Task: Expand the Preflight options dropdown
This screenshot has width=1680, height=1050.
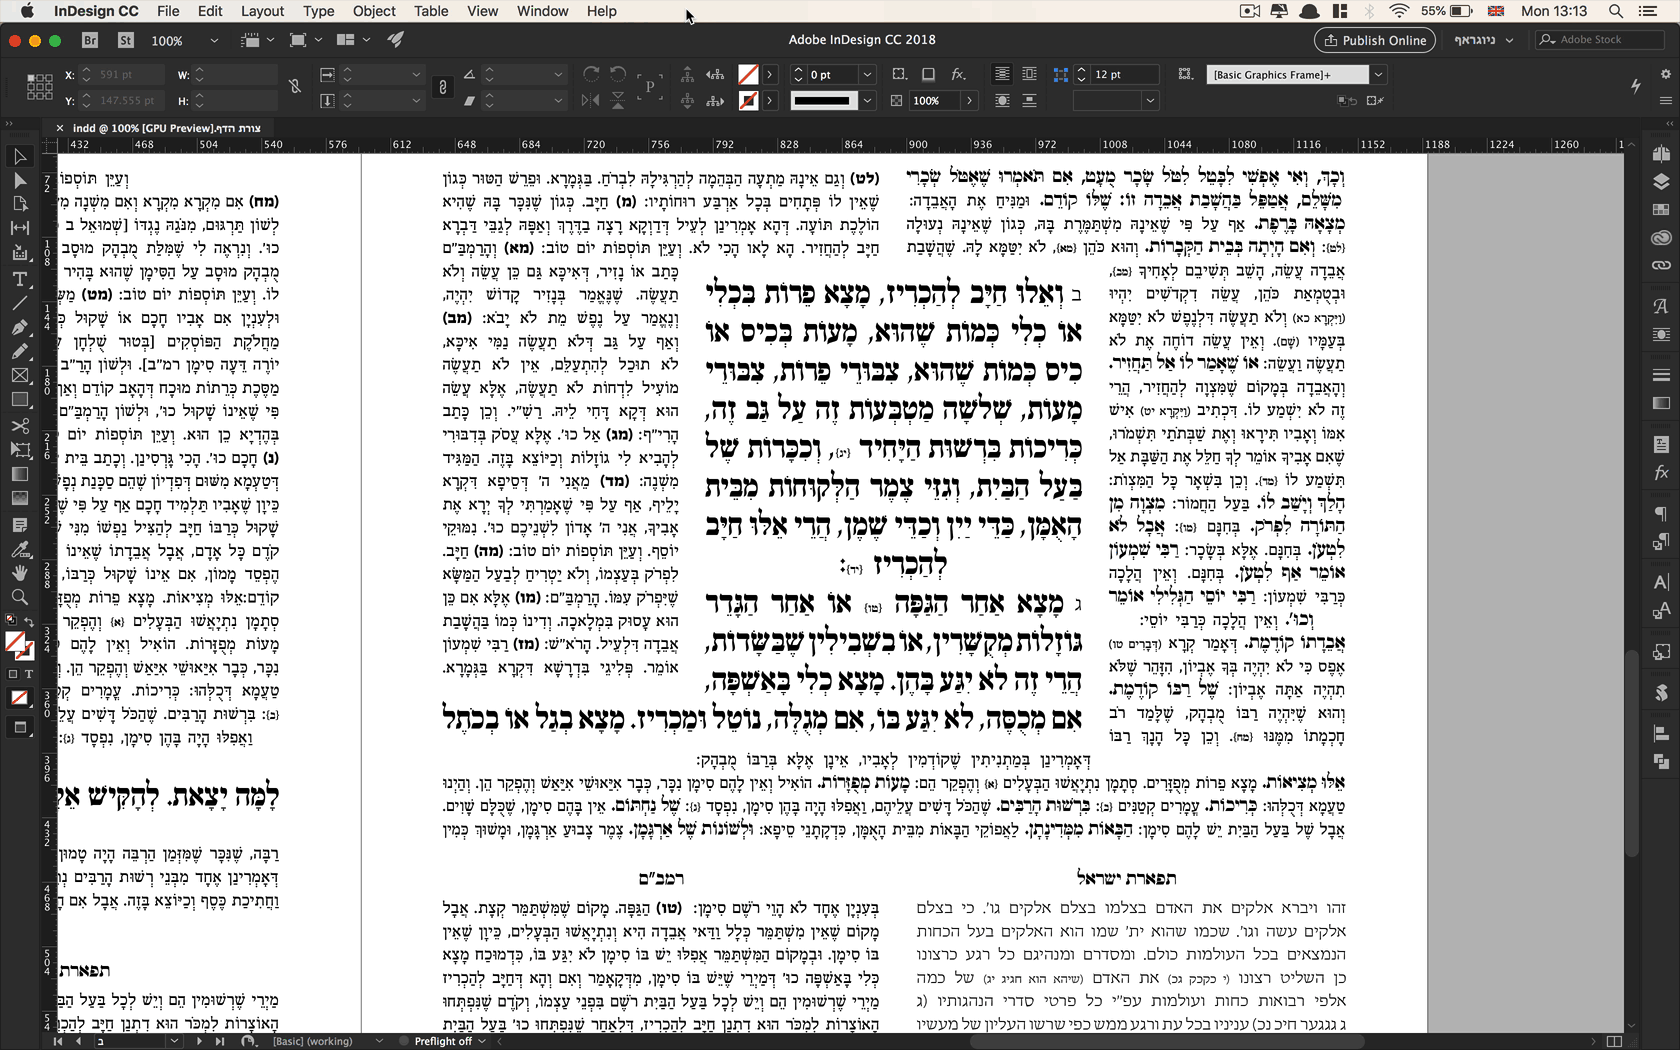Action: pos(482,1041)
